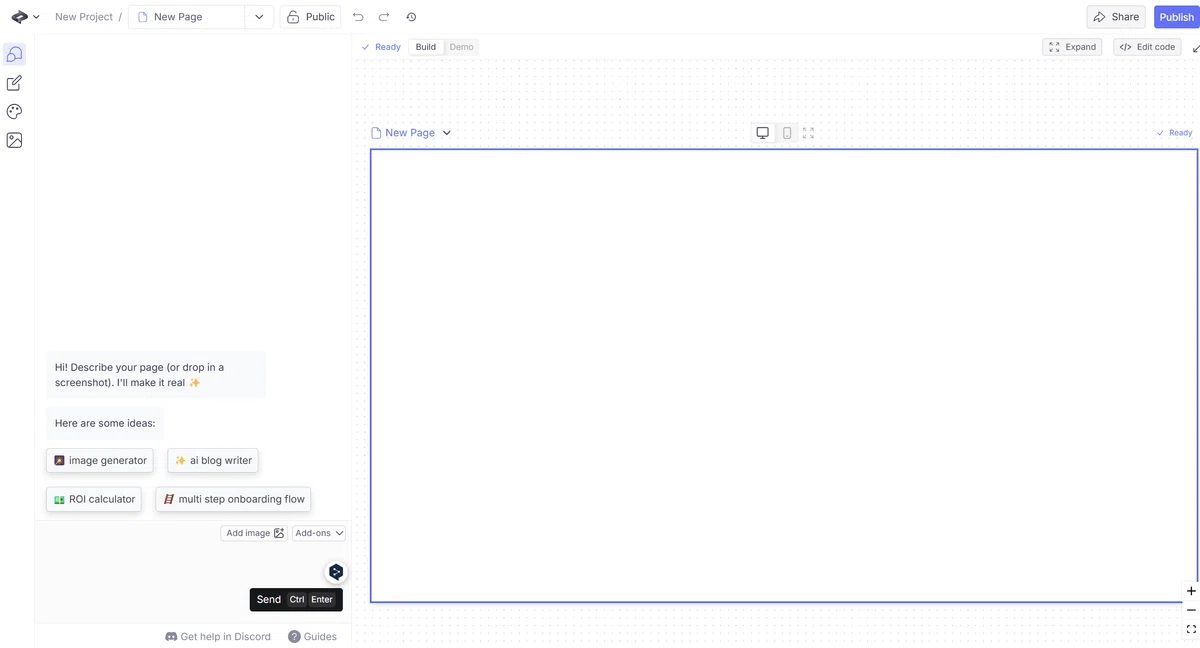This screenshot has height=648, width=1200.
Task: Click the collapse arrow icon top right
Action: (1196, 47)
